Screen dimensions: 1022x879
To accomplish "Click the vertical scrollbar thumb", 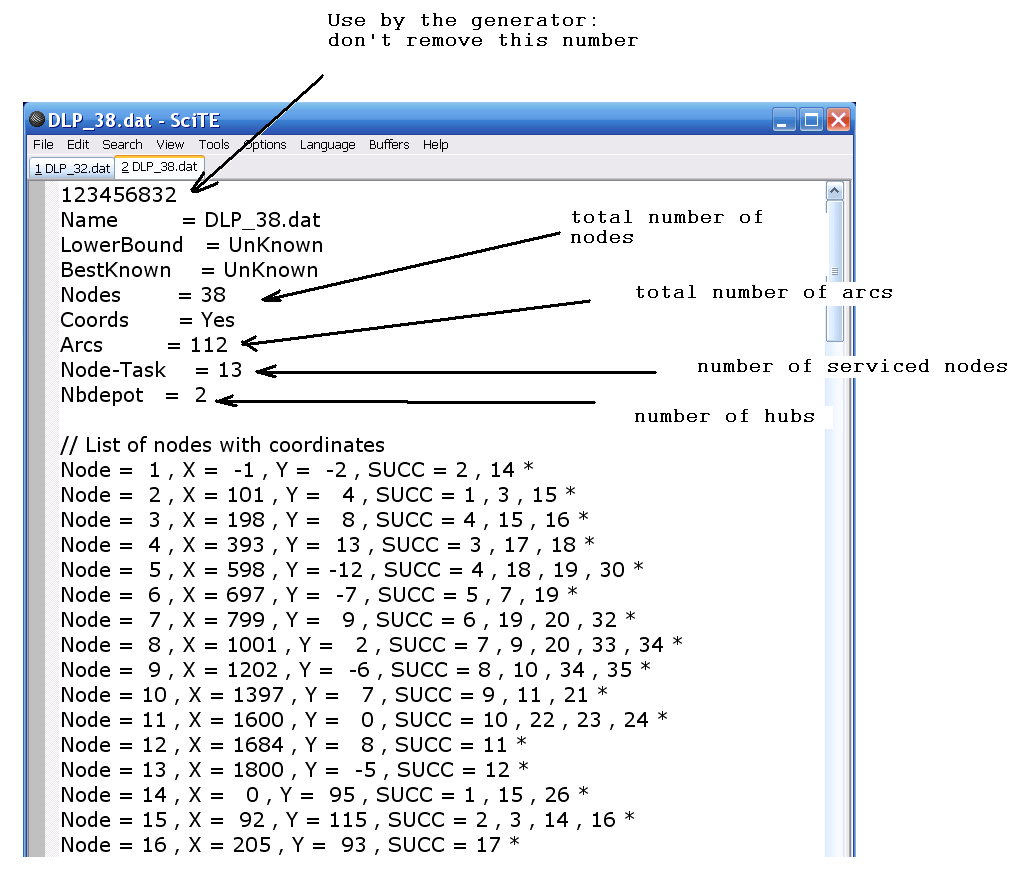I will tap(834, 271).
